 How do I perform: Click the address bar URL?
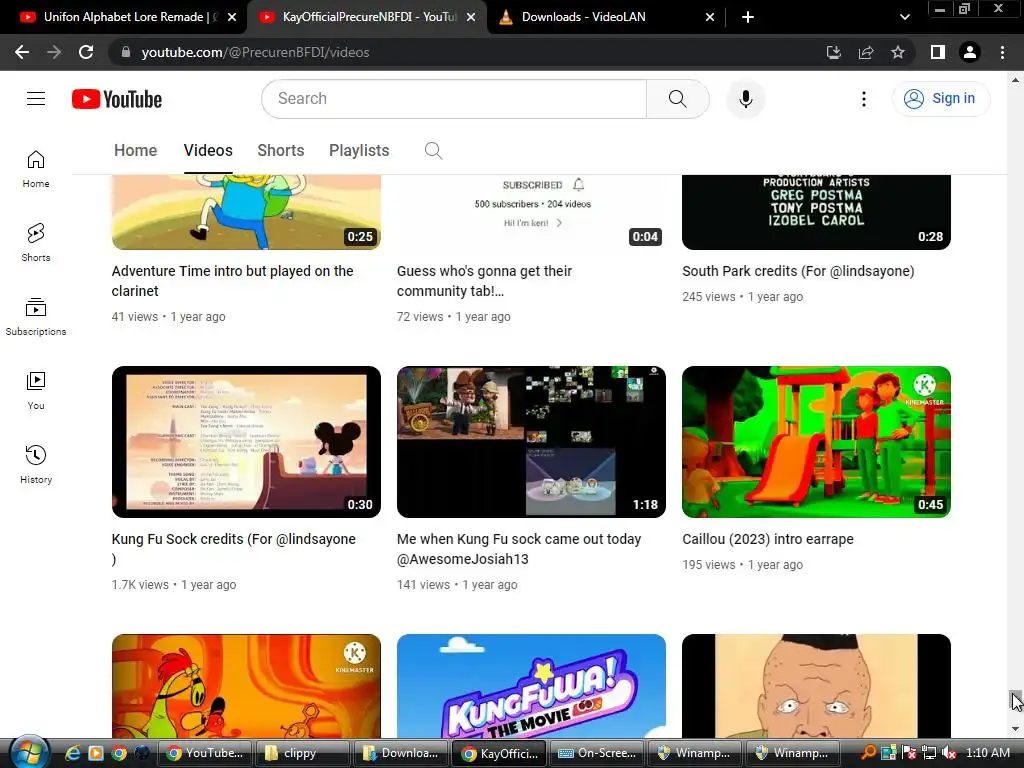click(x=255, y=52)
